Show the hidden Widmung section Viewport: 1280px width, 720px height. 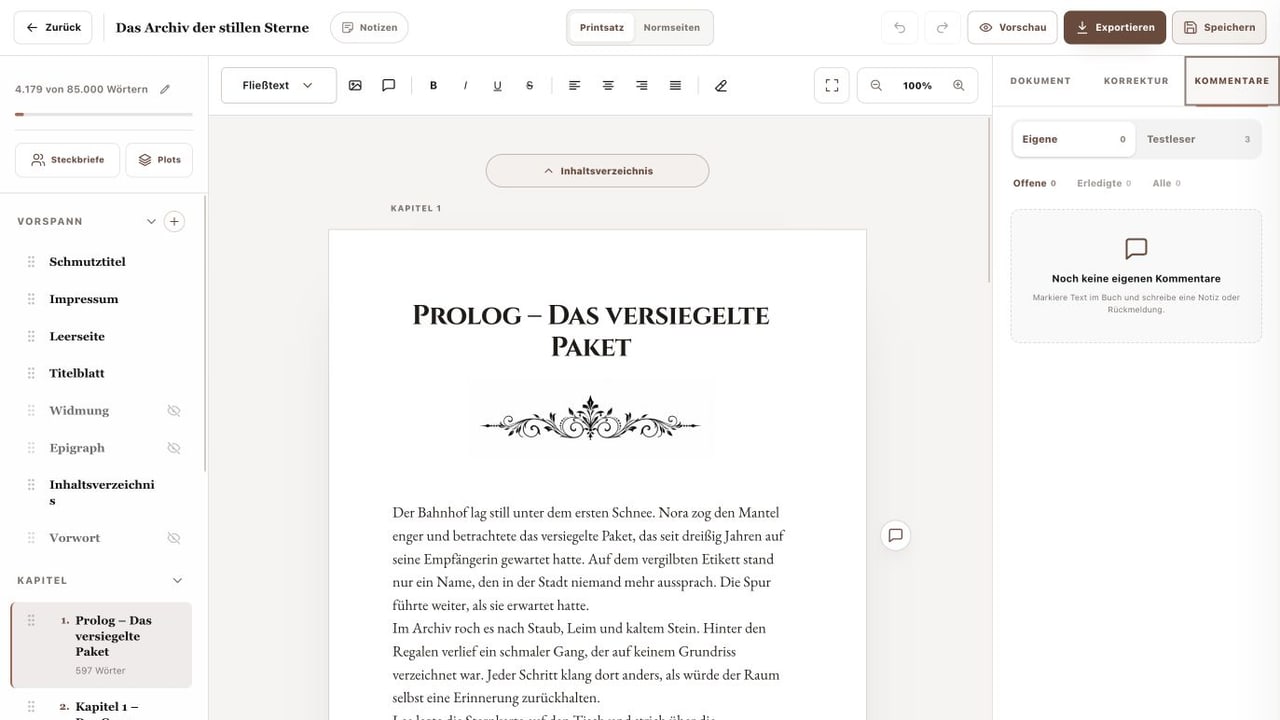(173, 411)
